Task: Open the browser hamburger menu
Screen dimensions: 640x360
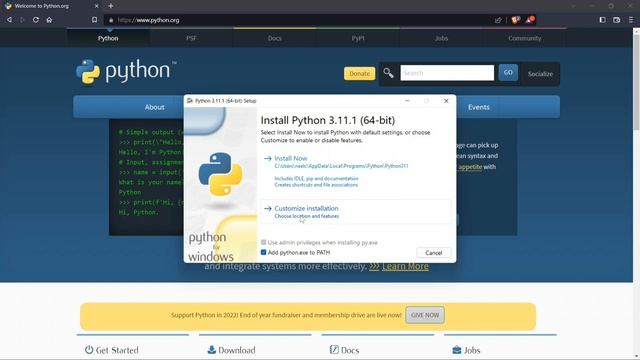Action: 631,20
